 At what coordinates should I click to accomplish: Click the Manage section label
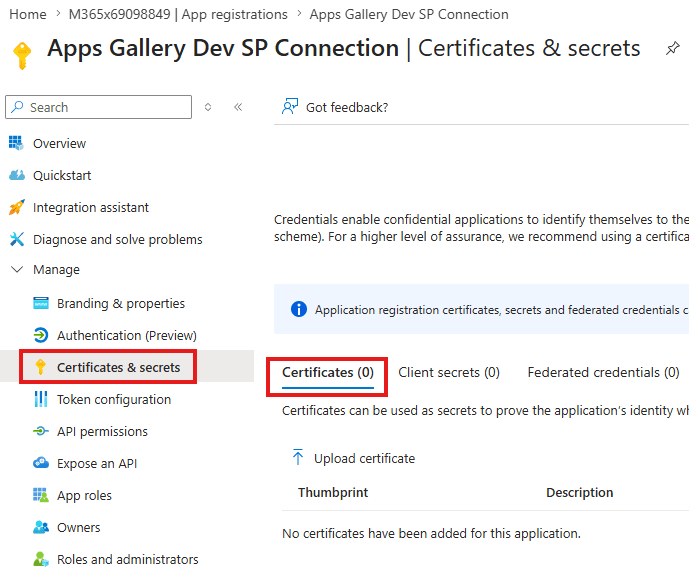click(x=56, y=269)
